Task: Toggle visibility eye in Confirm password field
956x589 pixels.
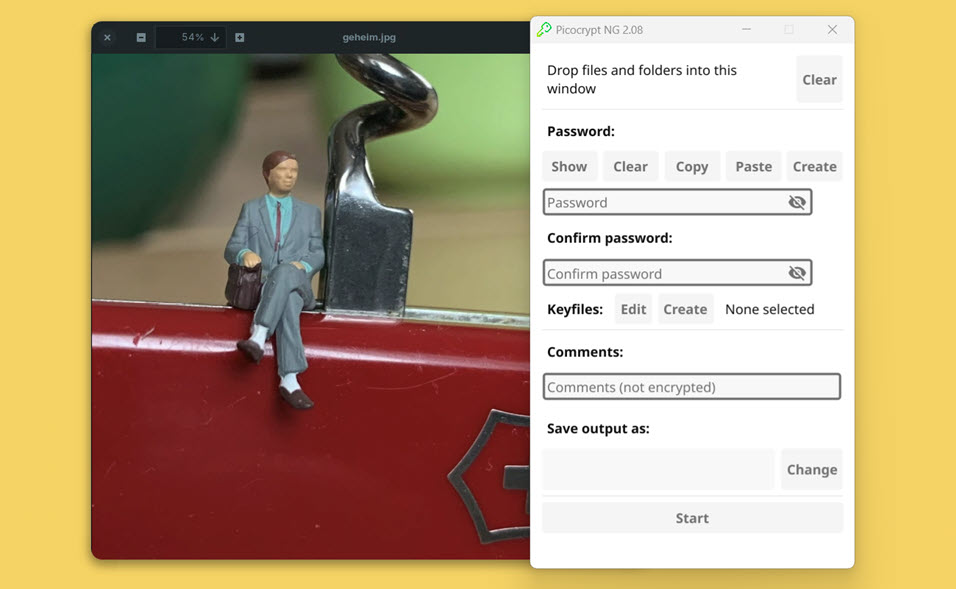Action: click(x=796, y=273)
